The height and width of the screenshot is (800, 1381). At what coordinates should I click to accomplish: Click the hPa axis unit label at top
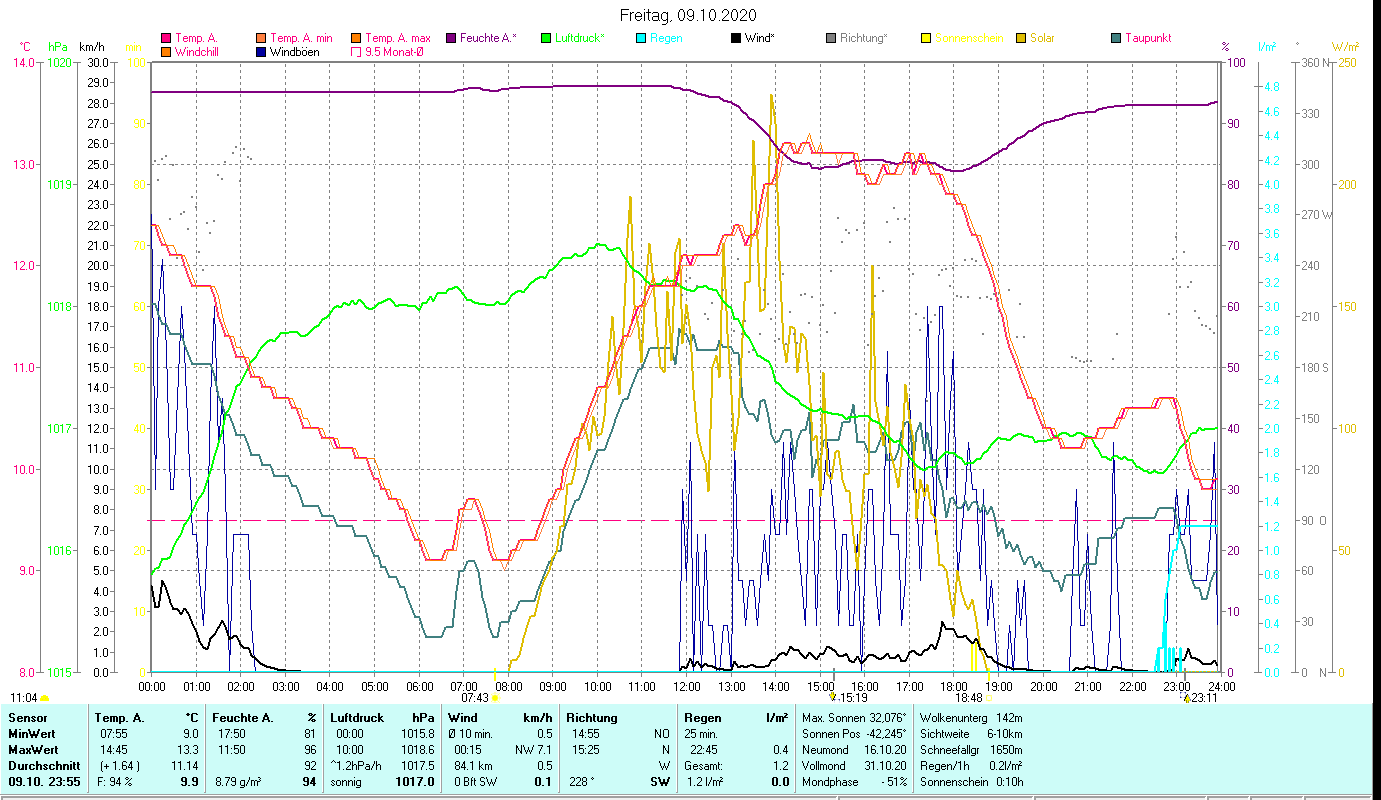coord(57,47)
